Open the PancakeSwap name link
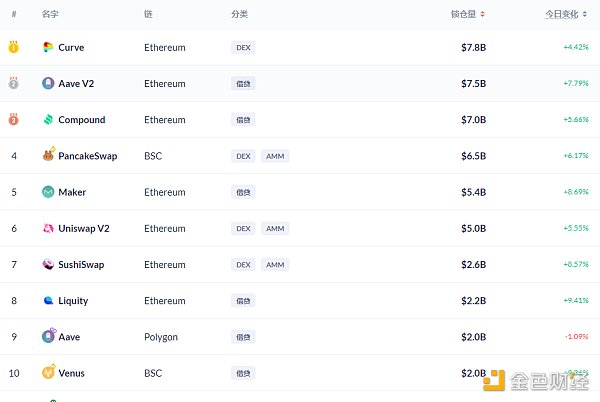Screen dimensions: 600x402 88,156
